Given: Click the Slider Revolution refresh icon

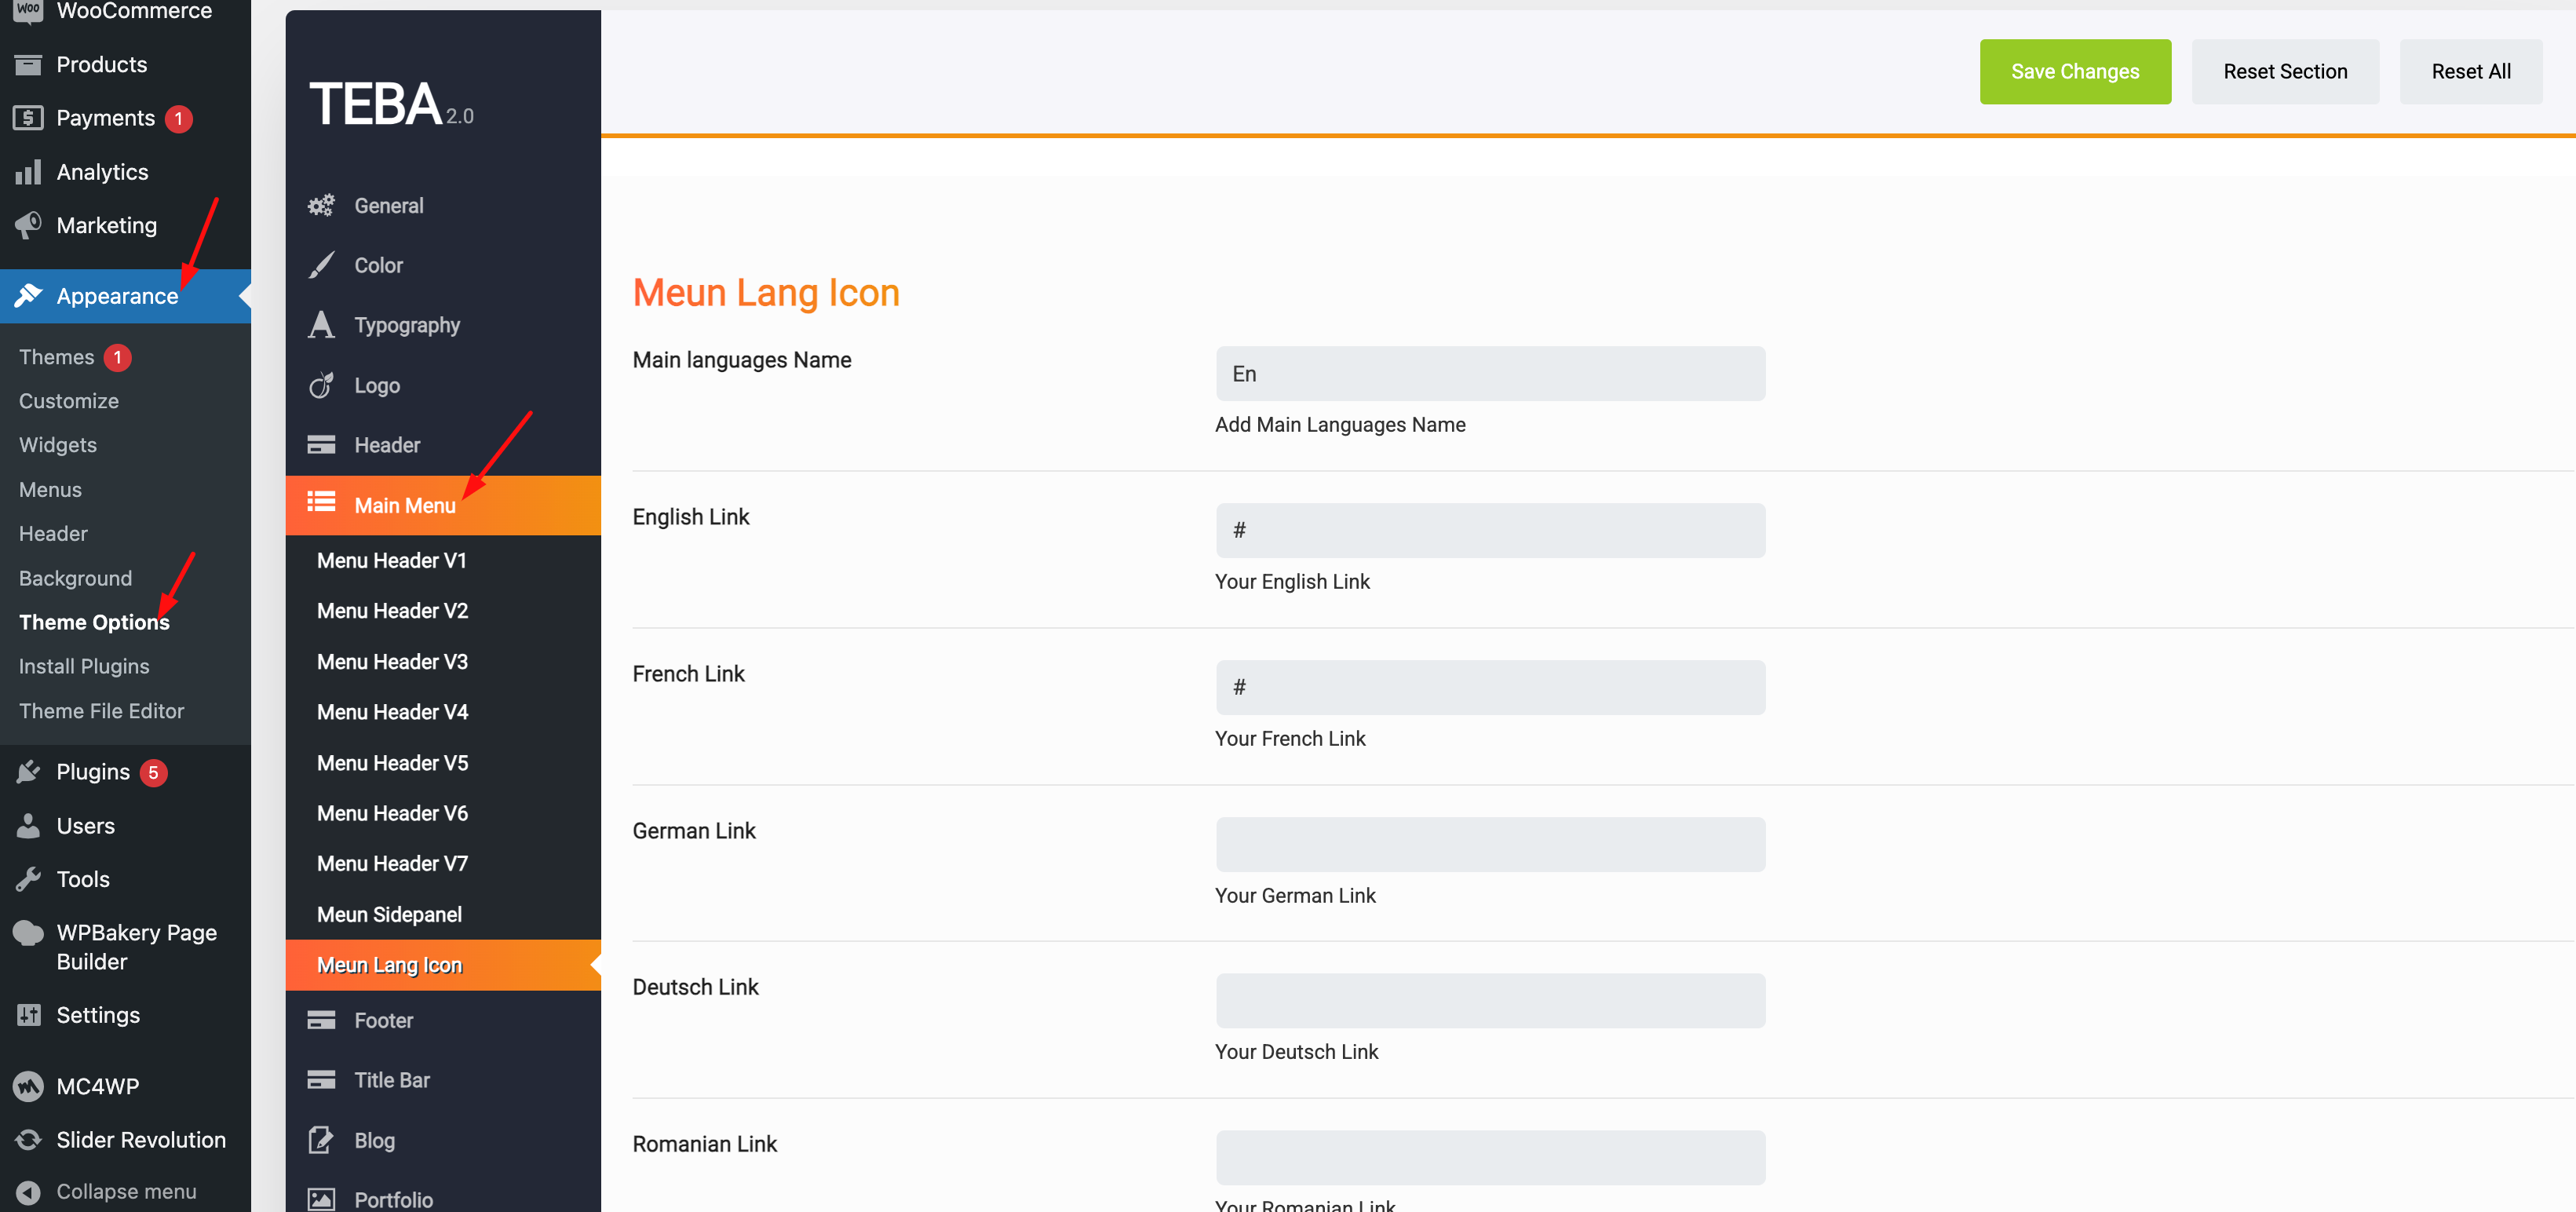Looking at the screenshot, I should coord(28,1140).
